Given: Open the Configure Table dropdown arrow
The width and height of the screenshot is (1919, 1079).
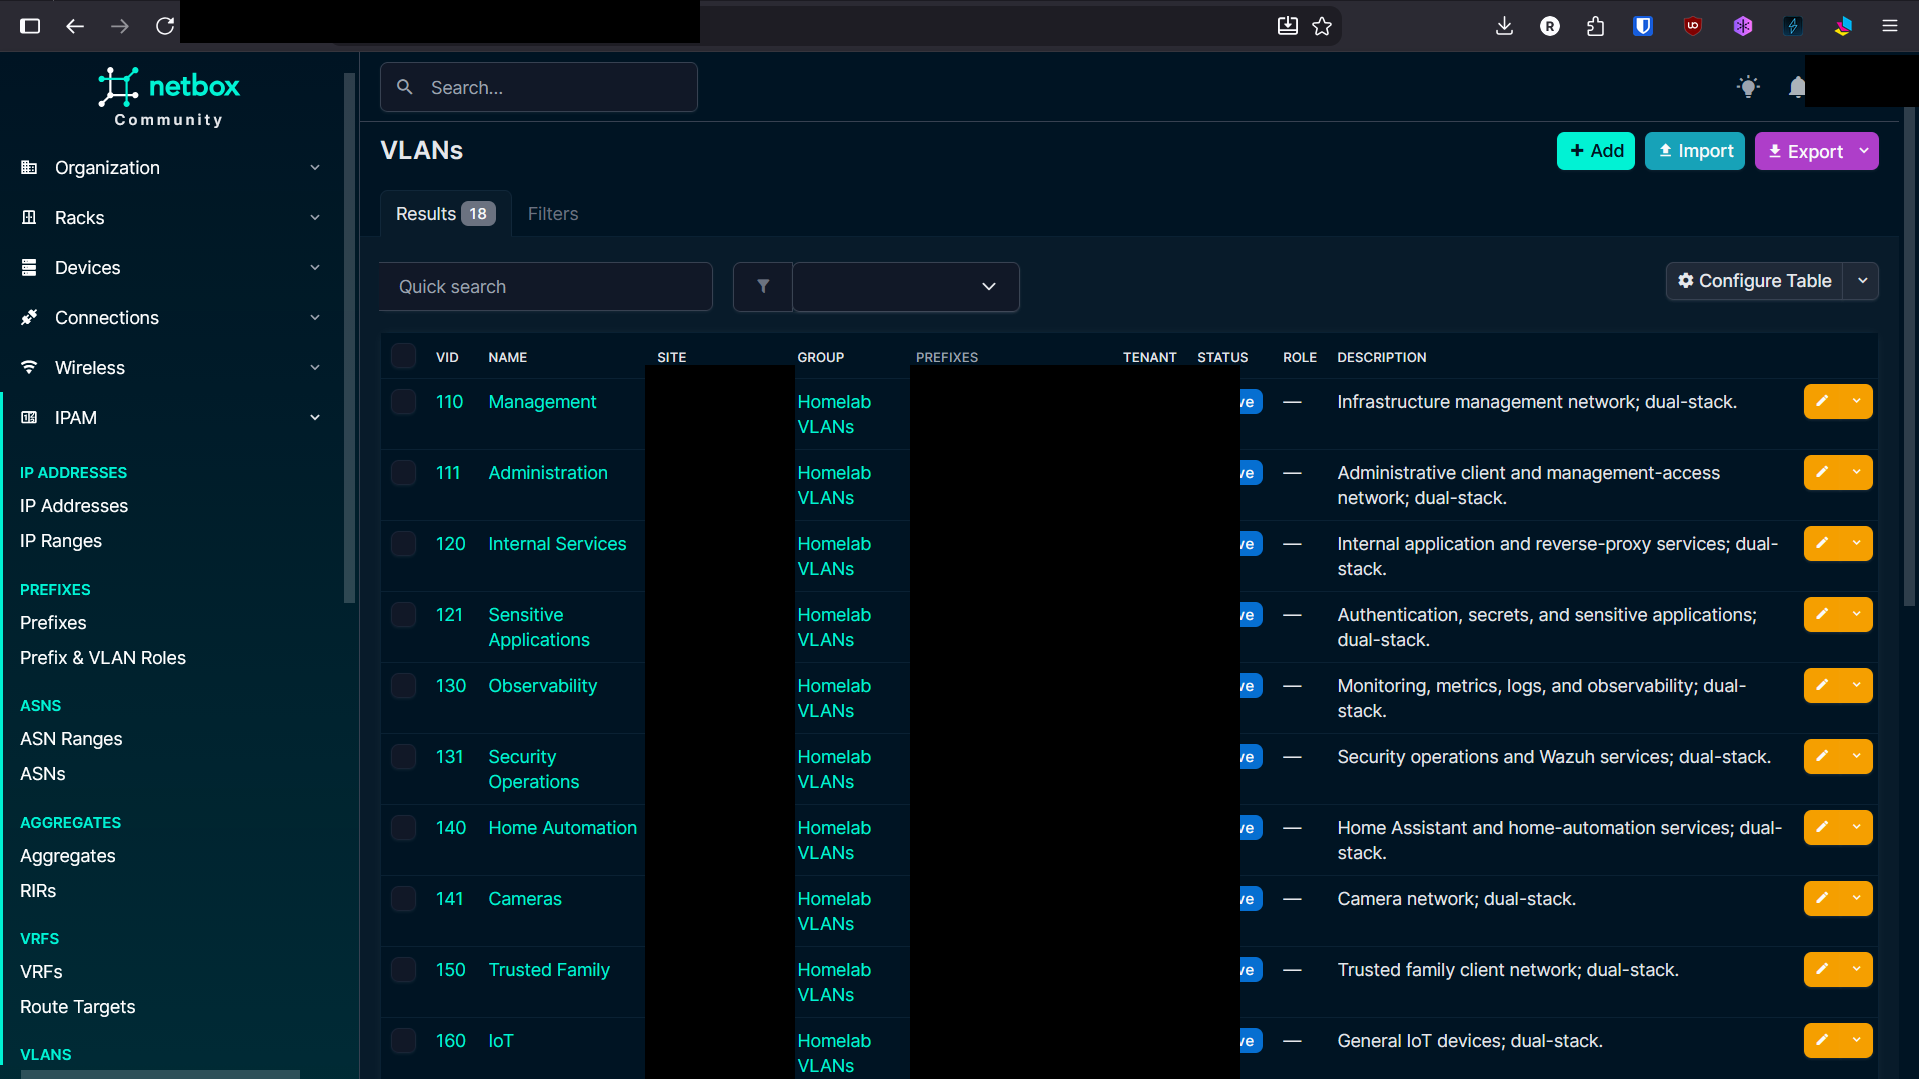Looking at the screenshot, I should pos(1862,281).
